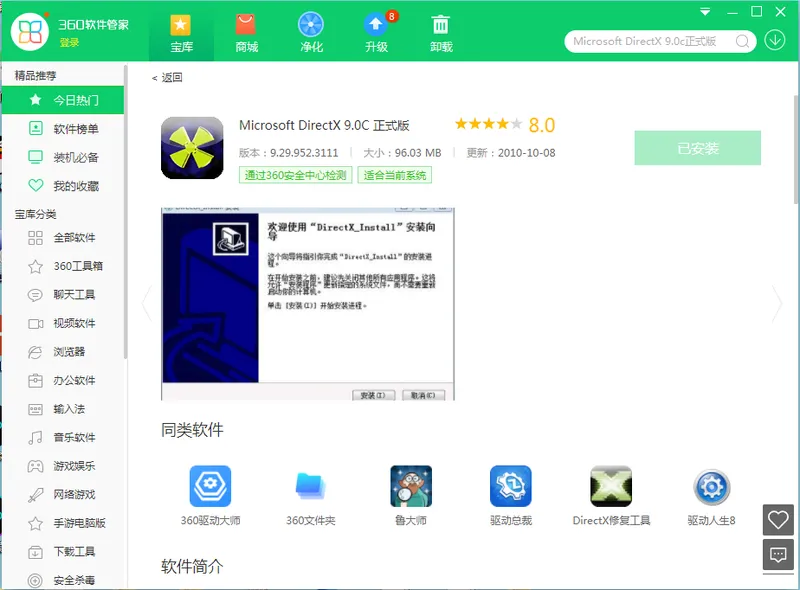
Task: Select the 视频软件 category
Action: tap(63, 323)
